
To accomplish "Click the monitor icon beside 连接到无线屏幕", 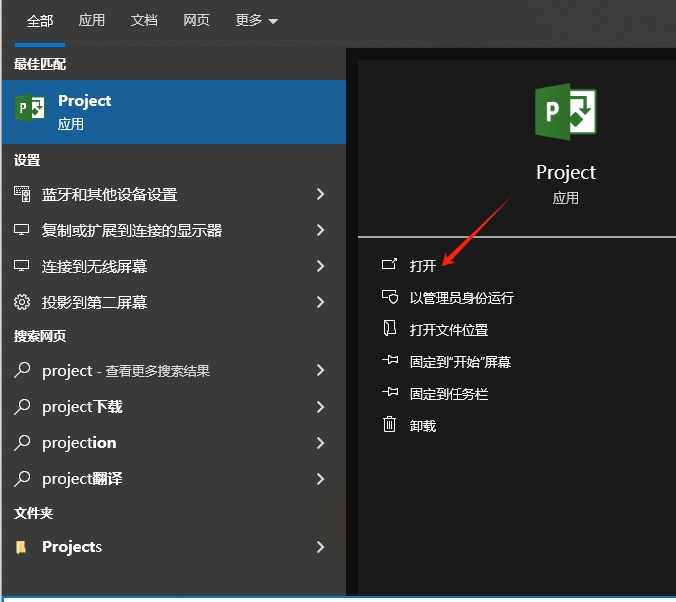I will (22, 265).
